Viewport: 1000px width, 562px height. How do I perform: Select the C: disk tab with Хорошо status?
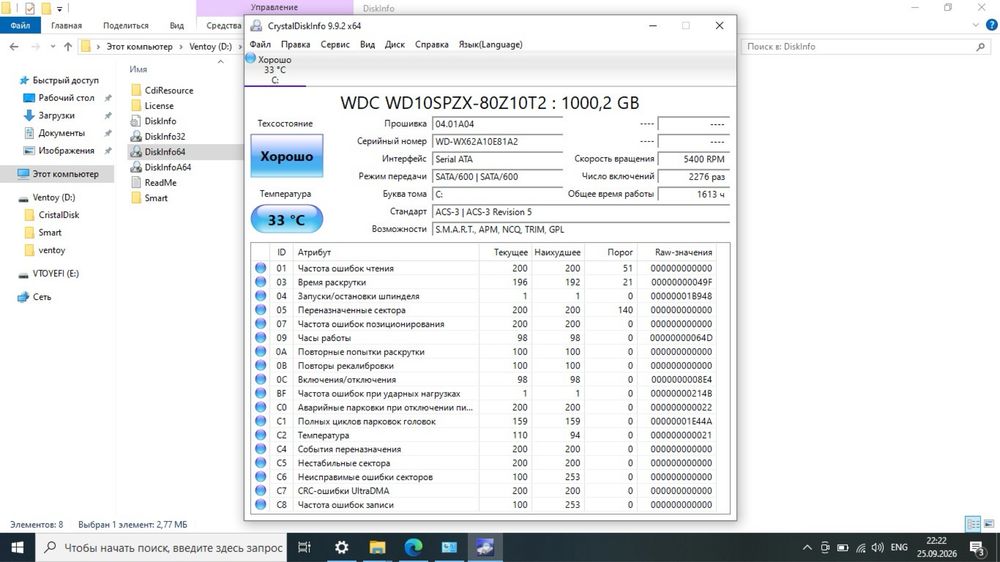275,70
